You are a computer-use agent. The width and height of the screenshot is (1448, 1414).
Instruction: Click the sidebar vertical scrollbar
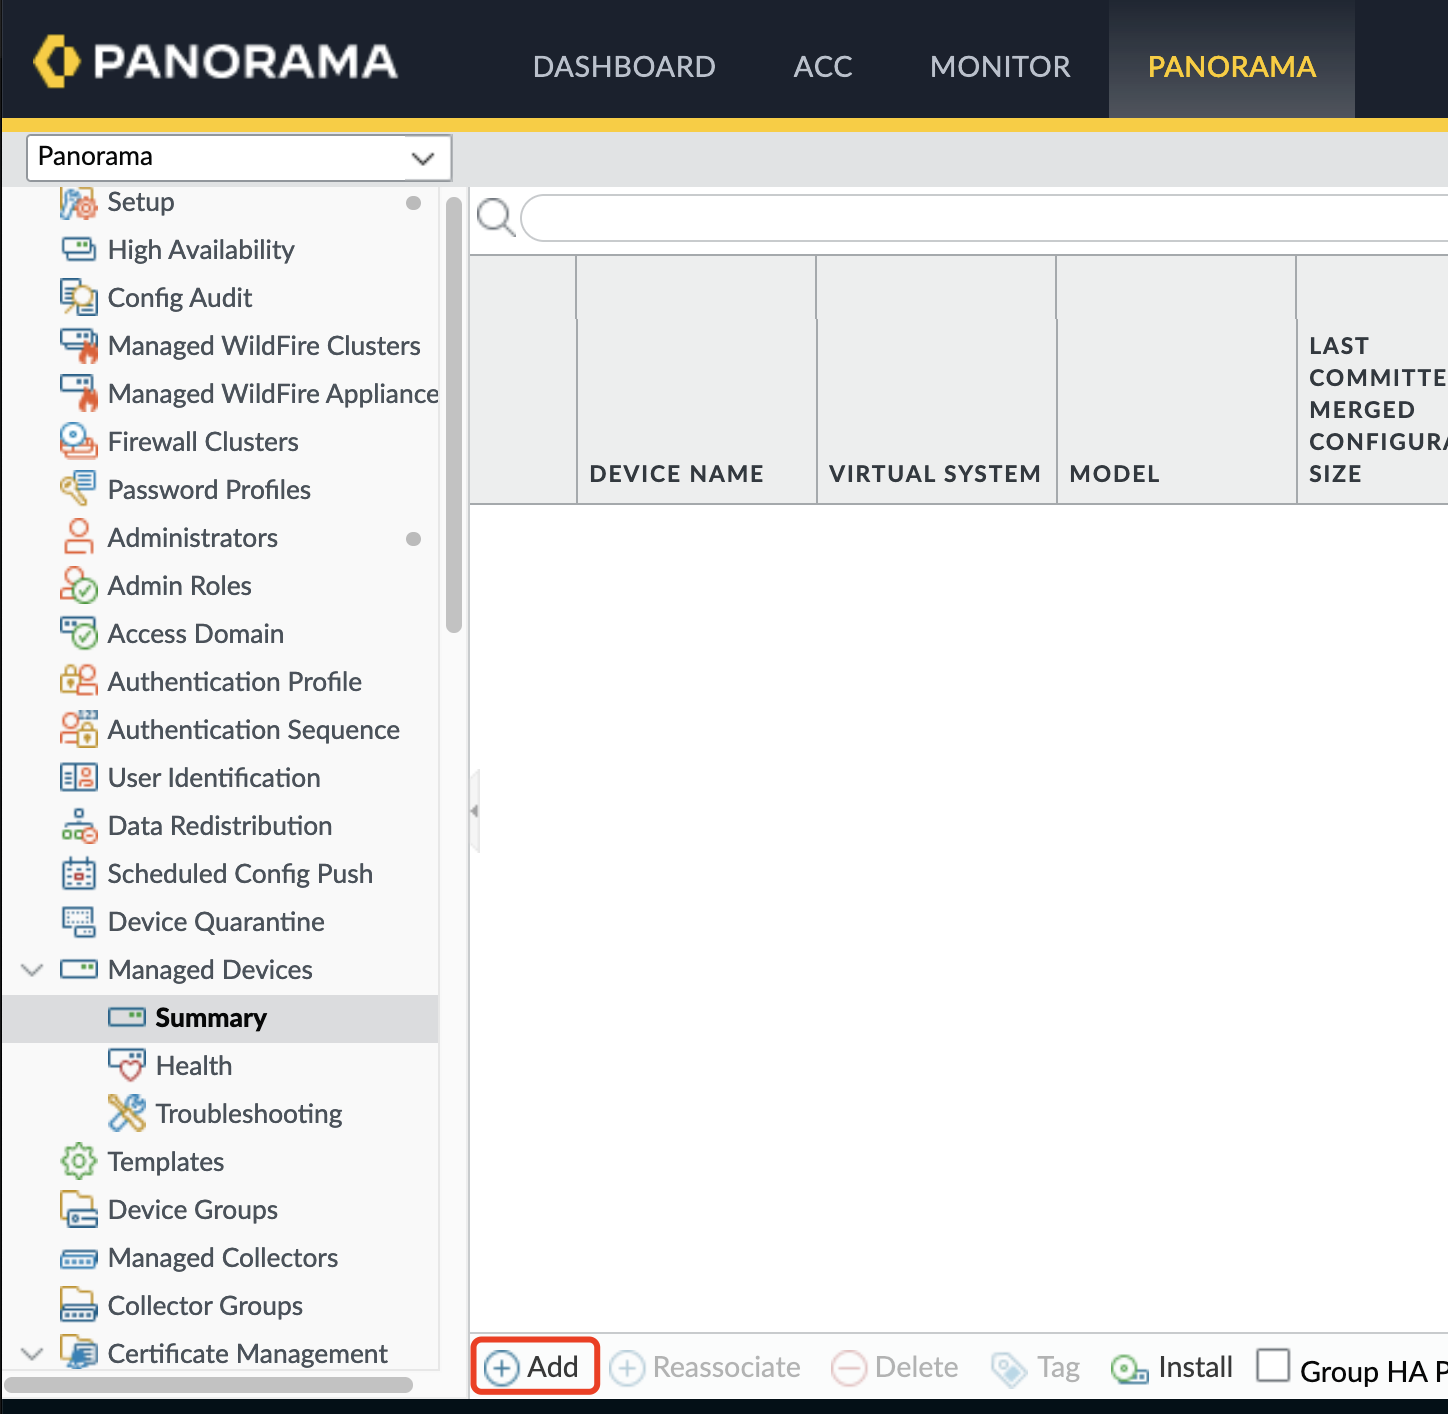coord(454,415)
